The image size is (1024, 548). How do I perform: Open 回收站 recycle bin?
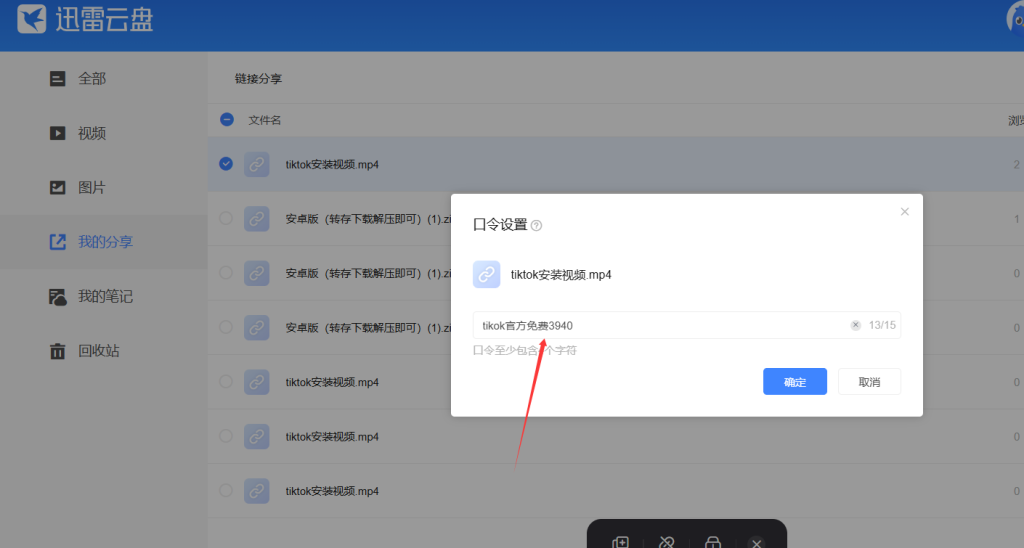(98, 351)
